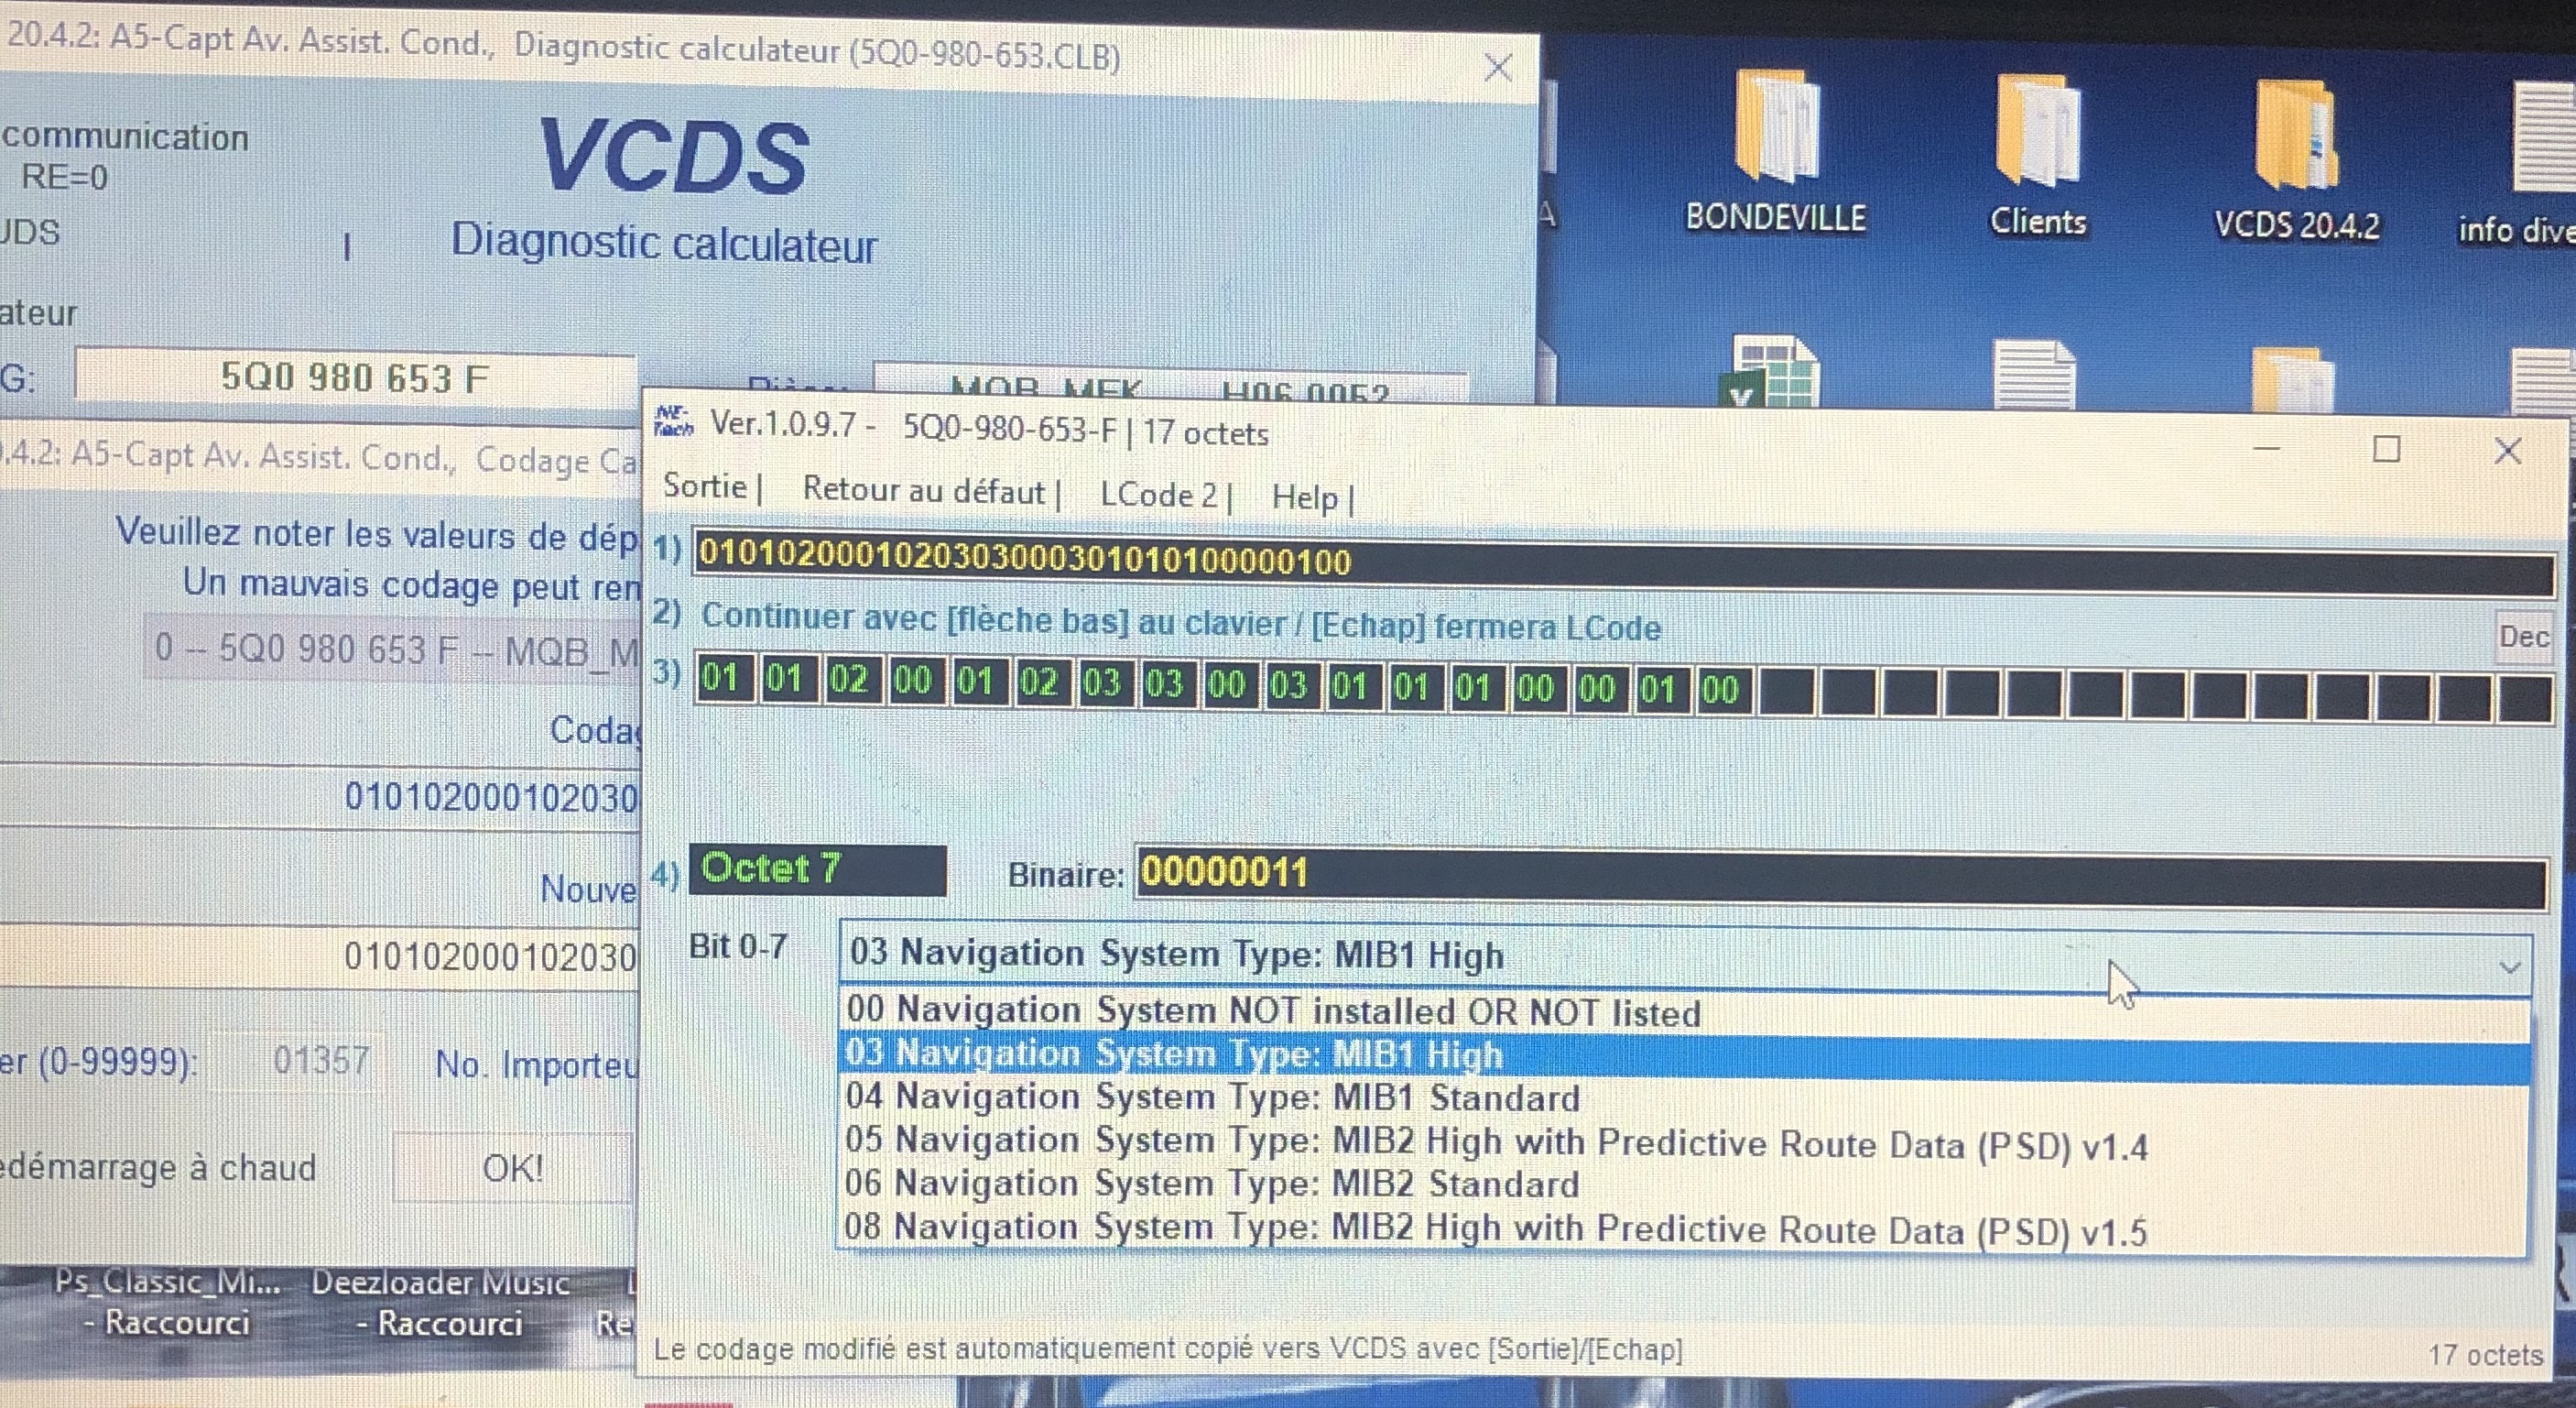2576x1408 pixels.
Task: Click the Binaire field showing 00000011
Action: pyautogui.click(x=1840, y=877)
